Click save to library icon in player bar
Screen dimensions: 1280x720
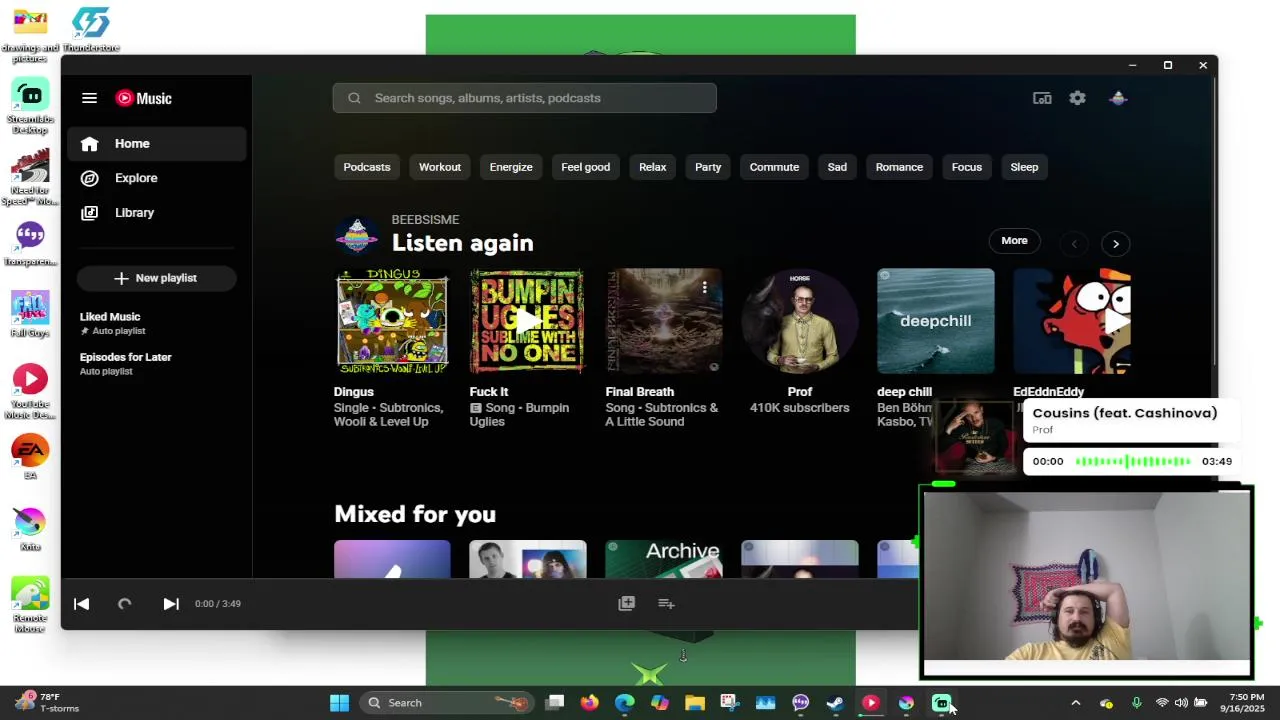pos(626,603)
